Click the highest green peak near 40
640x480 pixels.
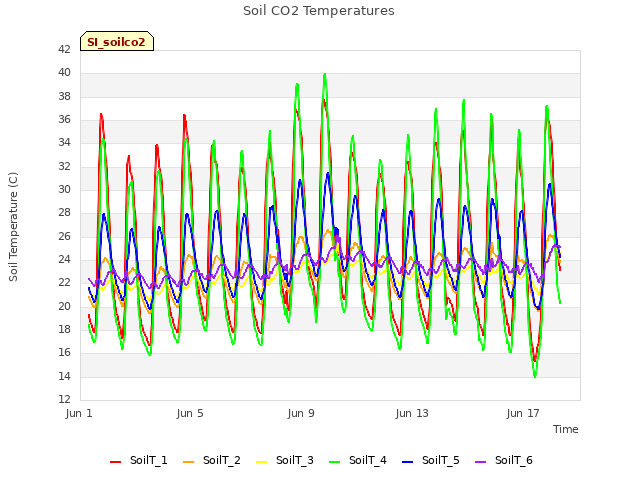pos(325,75)
